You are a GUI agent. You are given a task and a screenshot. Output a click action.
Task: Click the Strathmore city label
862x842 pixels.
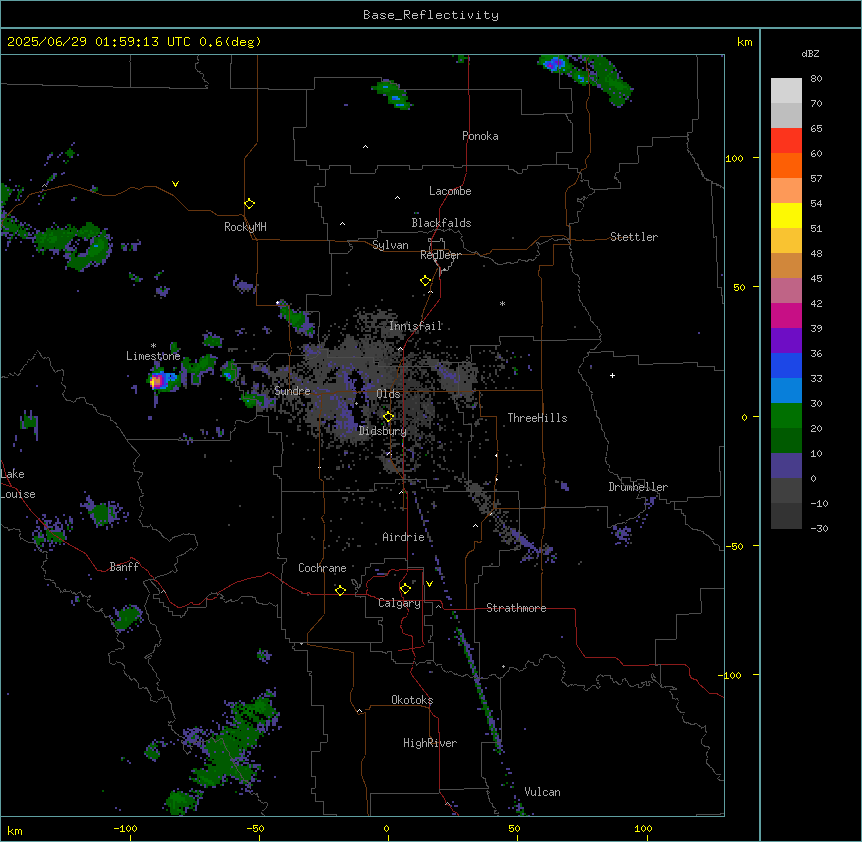click(x=516, y=608)
